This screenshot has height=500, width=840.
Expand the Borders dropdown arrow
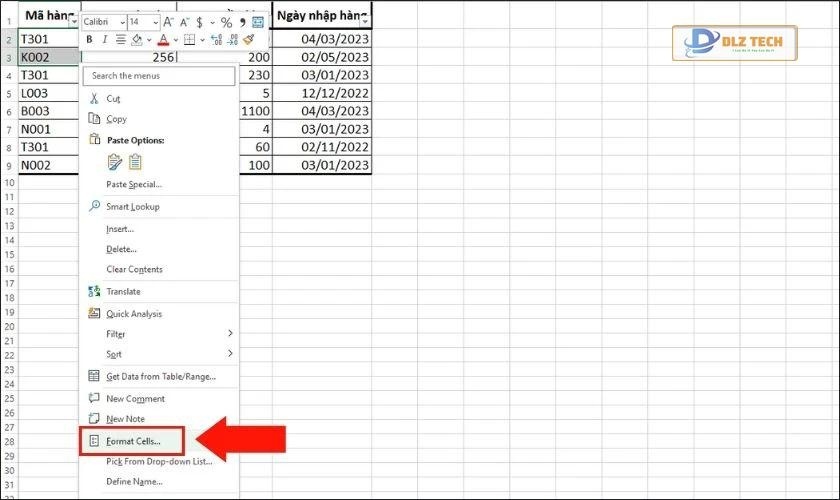pos(202,40)
